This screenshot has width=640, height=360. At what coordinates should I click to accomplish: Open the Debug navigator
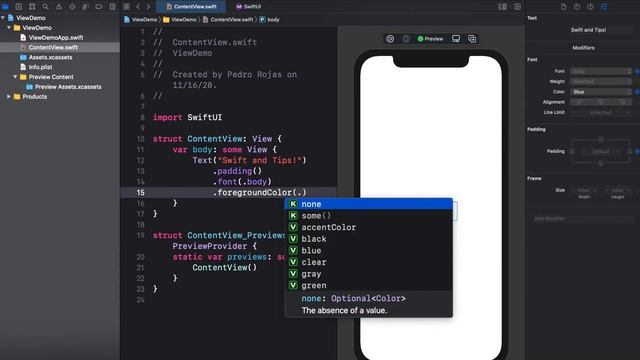pos(85,7)
